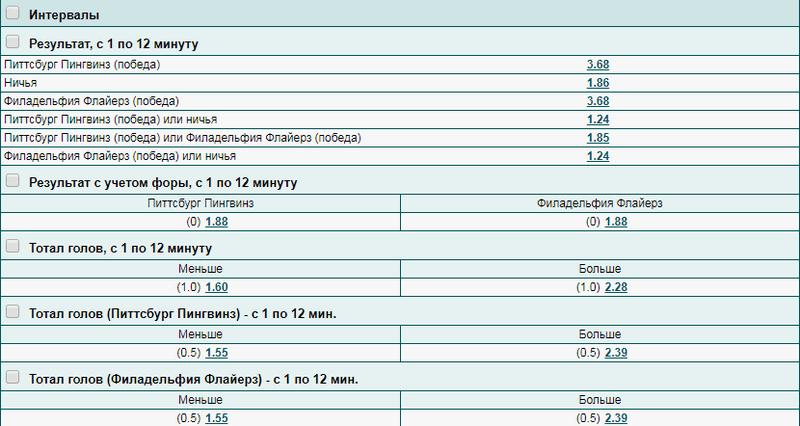The width and height of the screenshot is (800, 426).
Task: Tick checkbox for Результат, с 1 по 12 минуту
Action: (13, 41)
